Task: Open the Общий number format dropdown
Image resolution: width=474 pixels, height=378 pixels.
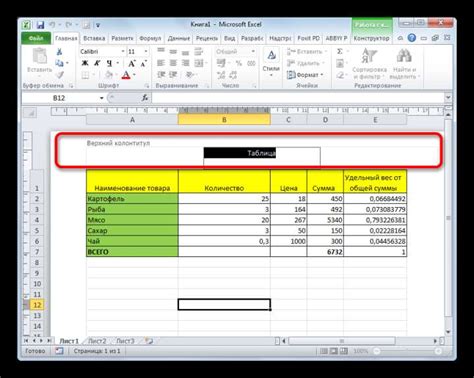Action: [x=236, y=52]
